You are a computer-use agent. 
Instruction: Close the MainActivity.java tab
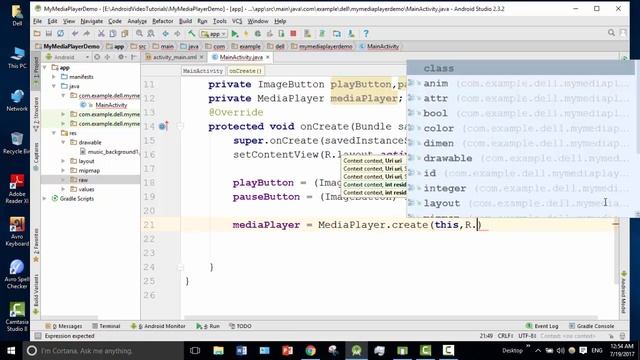pyautogui.click(x=268, y=57)
